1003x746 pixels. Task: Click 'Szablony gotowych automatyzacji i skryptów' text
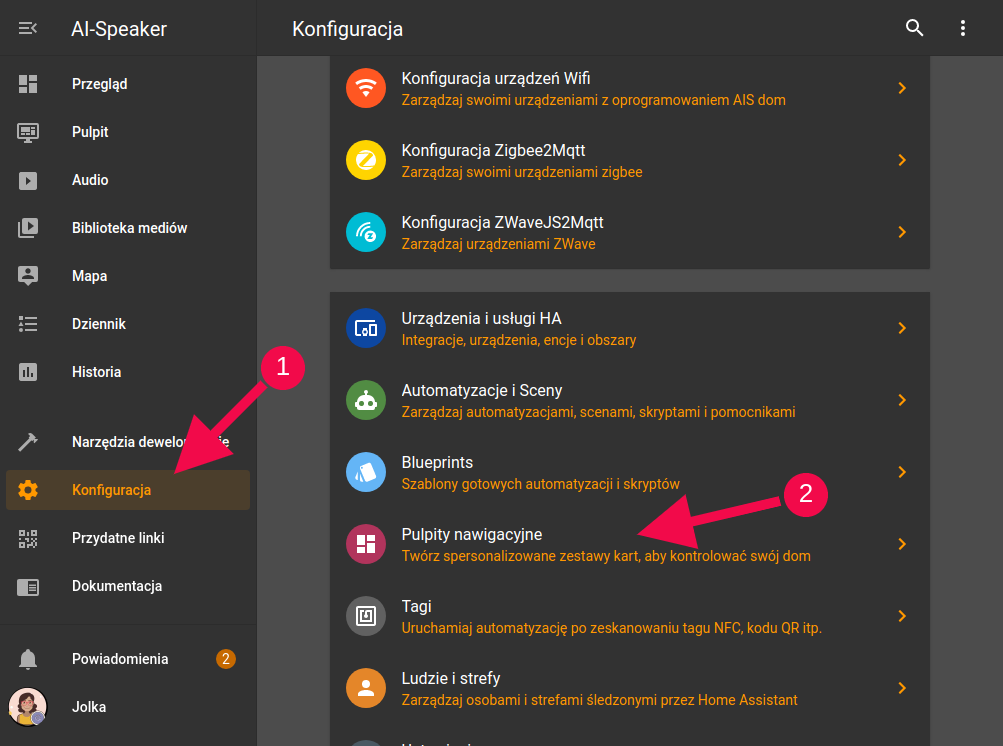coord(541,484)
